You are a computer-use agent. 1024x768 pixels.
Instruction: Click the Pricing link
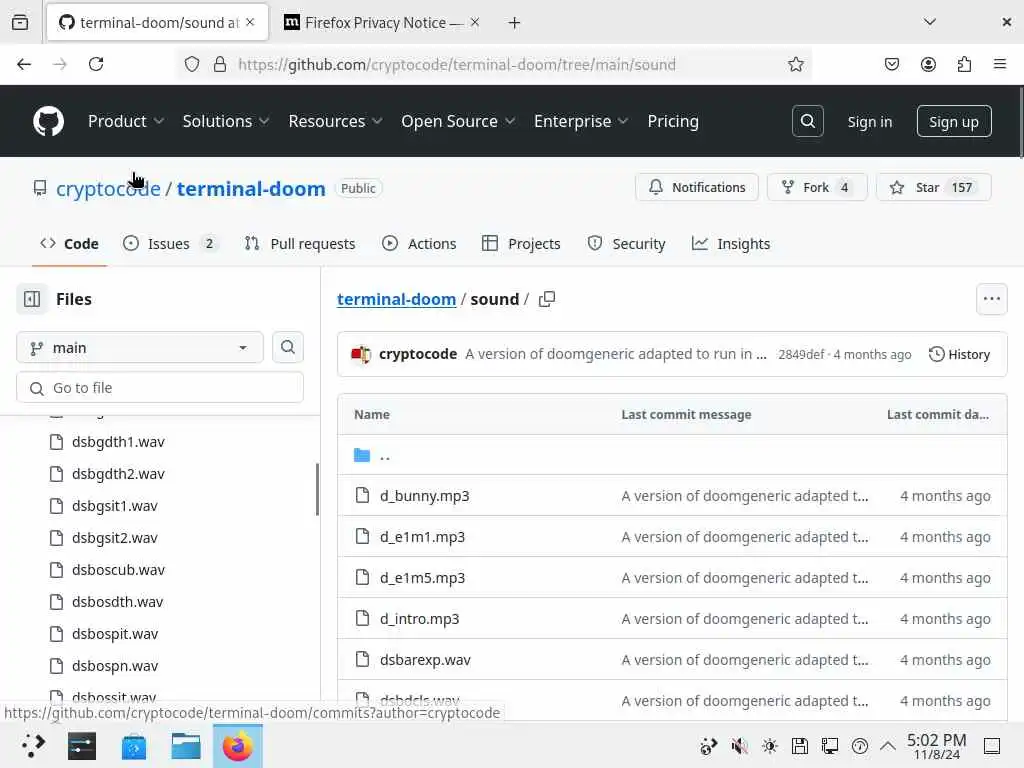tap(673, 121)
